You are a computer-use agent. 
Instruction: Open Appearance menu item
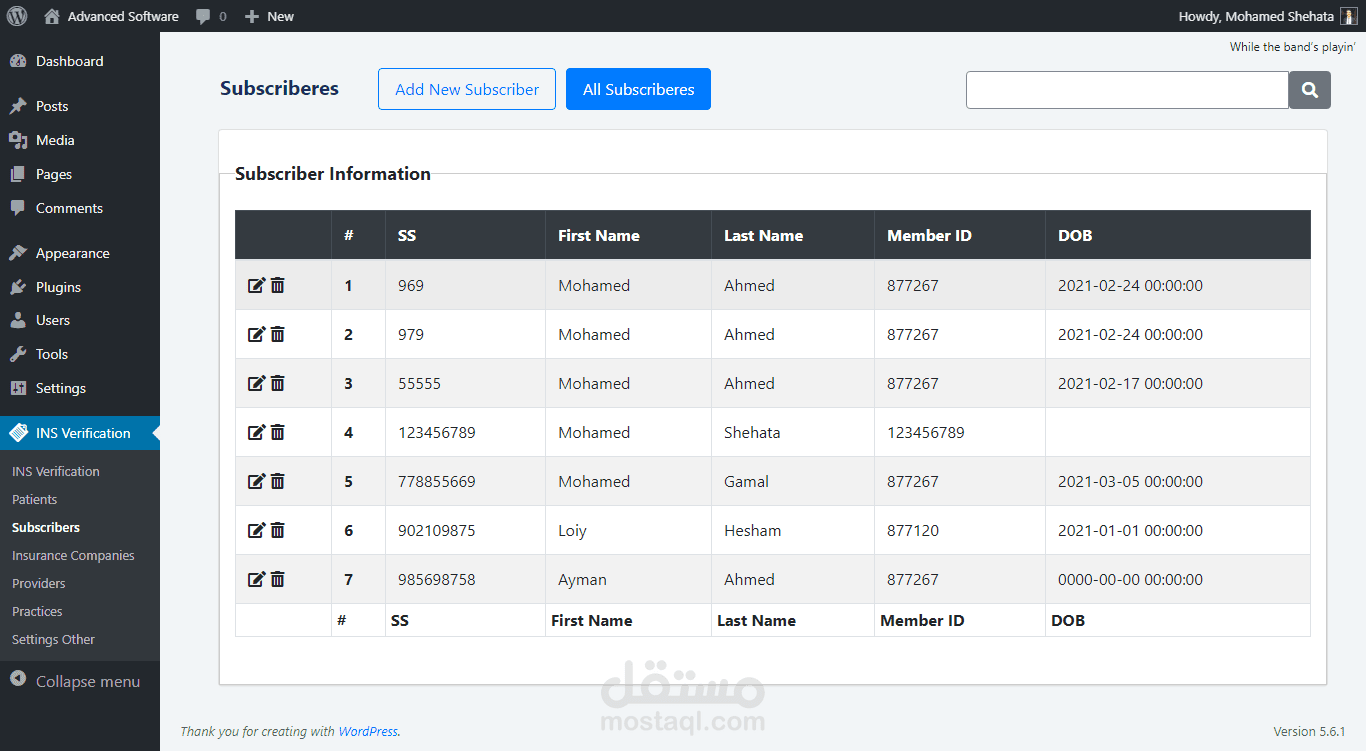(80, 253)
